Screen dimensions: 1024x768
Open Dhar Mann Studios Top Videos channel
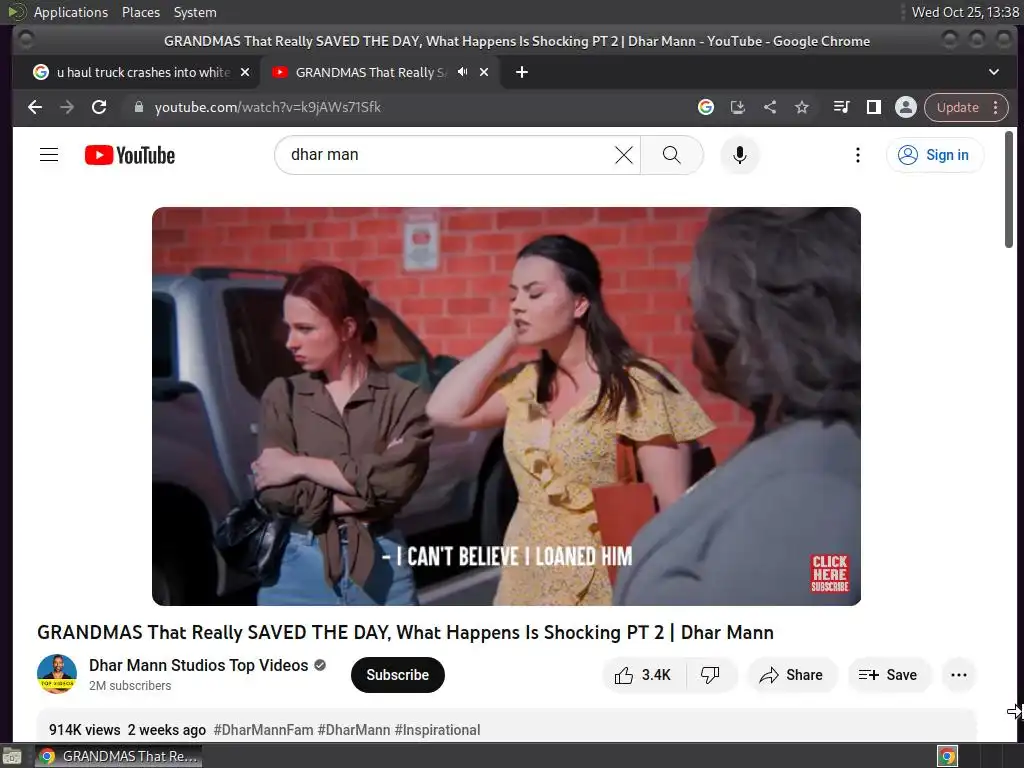click(199, 665)
